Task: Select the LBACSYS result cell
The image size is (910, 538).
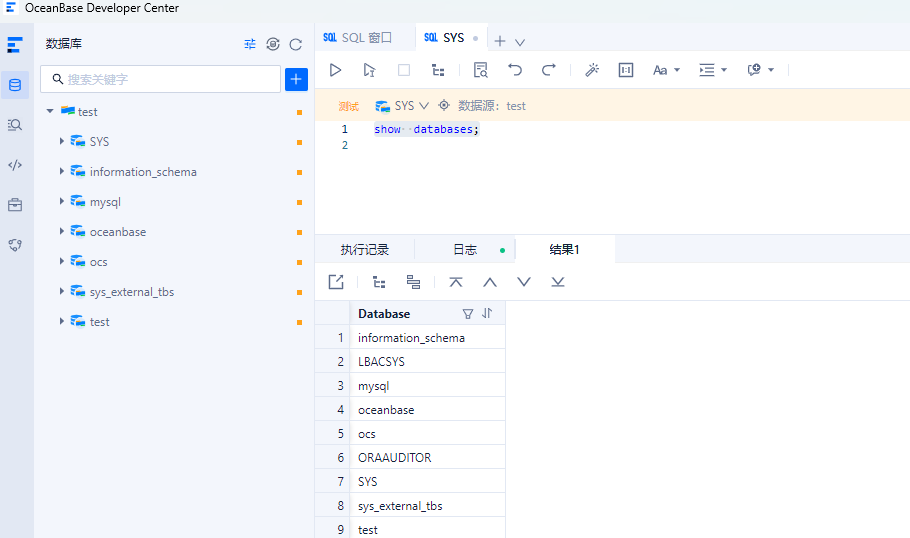Action: point(428,362)
